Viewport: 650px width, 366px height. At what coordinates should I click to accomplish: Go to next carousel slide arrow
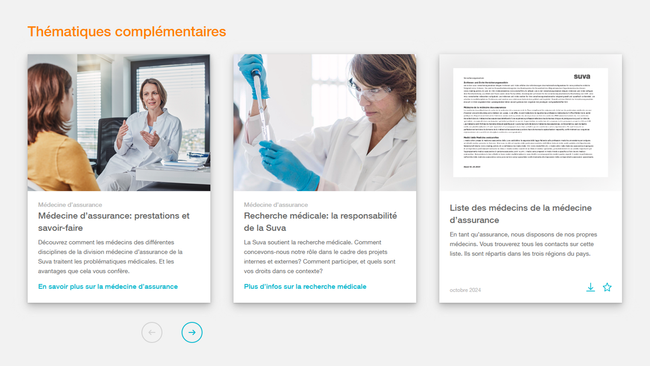click(x=192, y=332)
